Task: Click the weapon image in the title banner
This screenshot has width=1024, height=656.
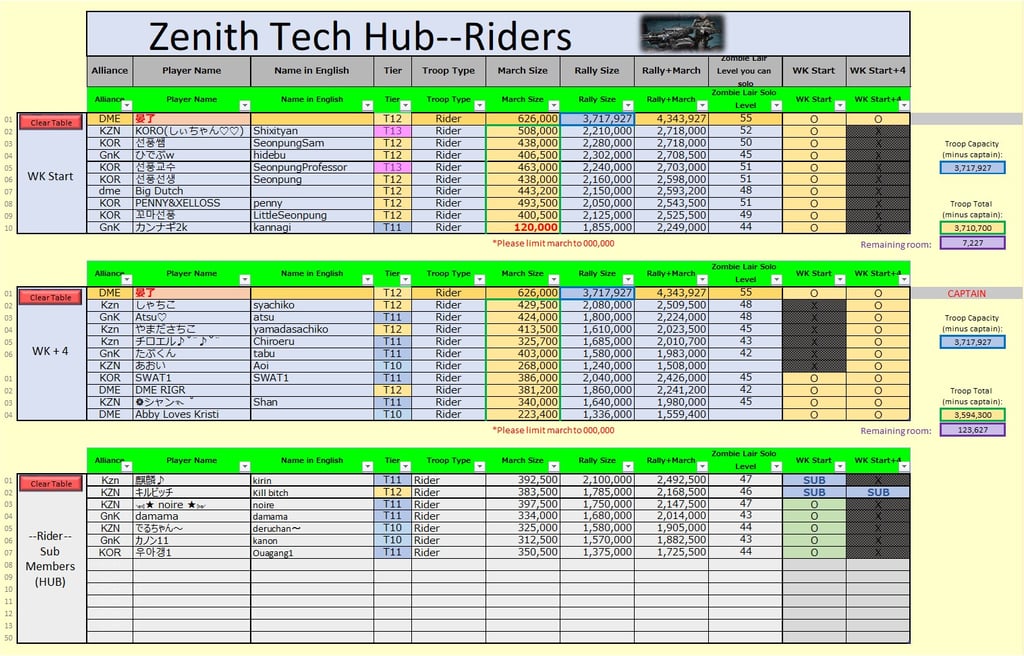Action: point(682,33)
